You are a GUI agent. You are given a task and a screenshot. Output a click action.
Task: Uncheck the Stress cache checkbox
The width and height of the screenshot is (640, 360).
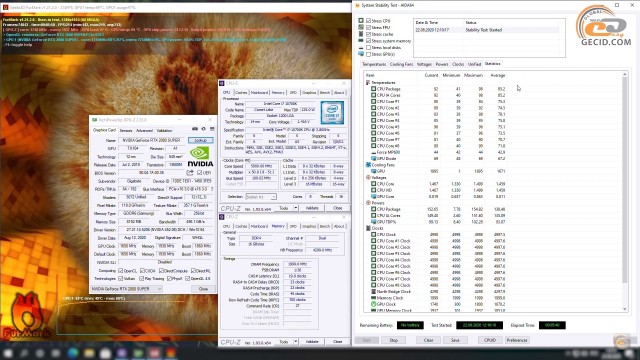coord(369,34)
